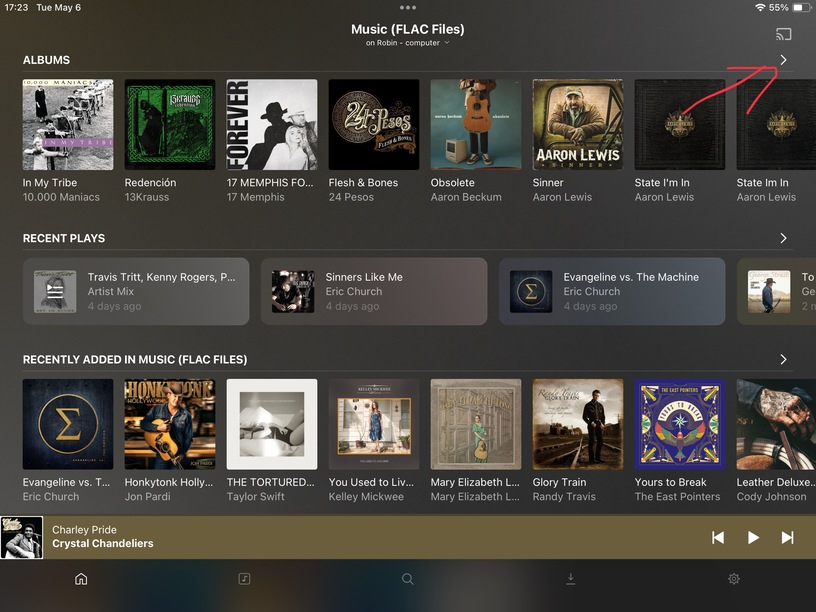Open Evangeline vs. The Machine recent play card

pyautogui.click(x=612, y=291)
